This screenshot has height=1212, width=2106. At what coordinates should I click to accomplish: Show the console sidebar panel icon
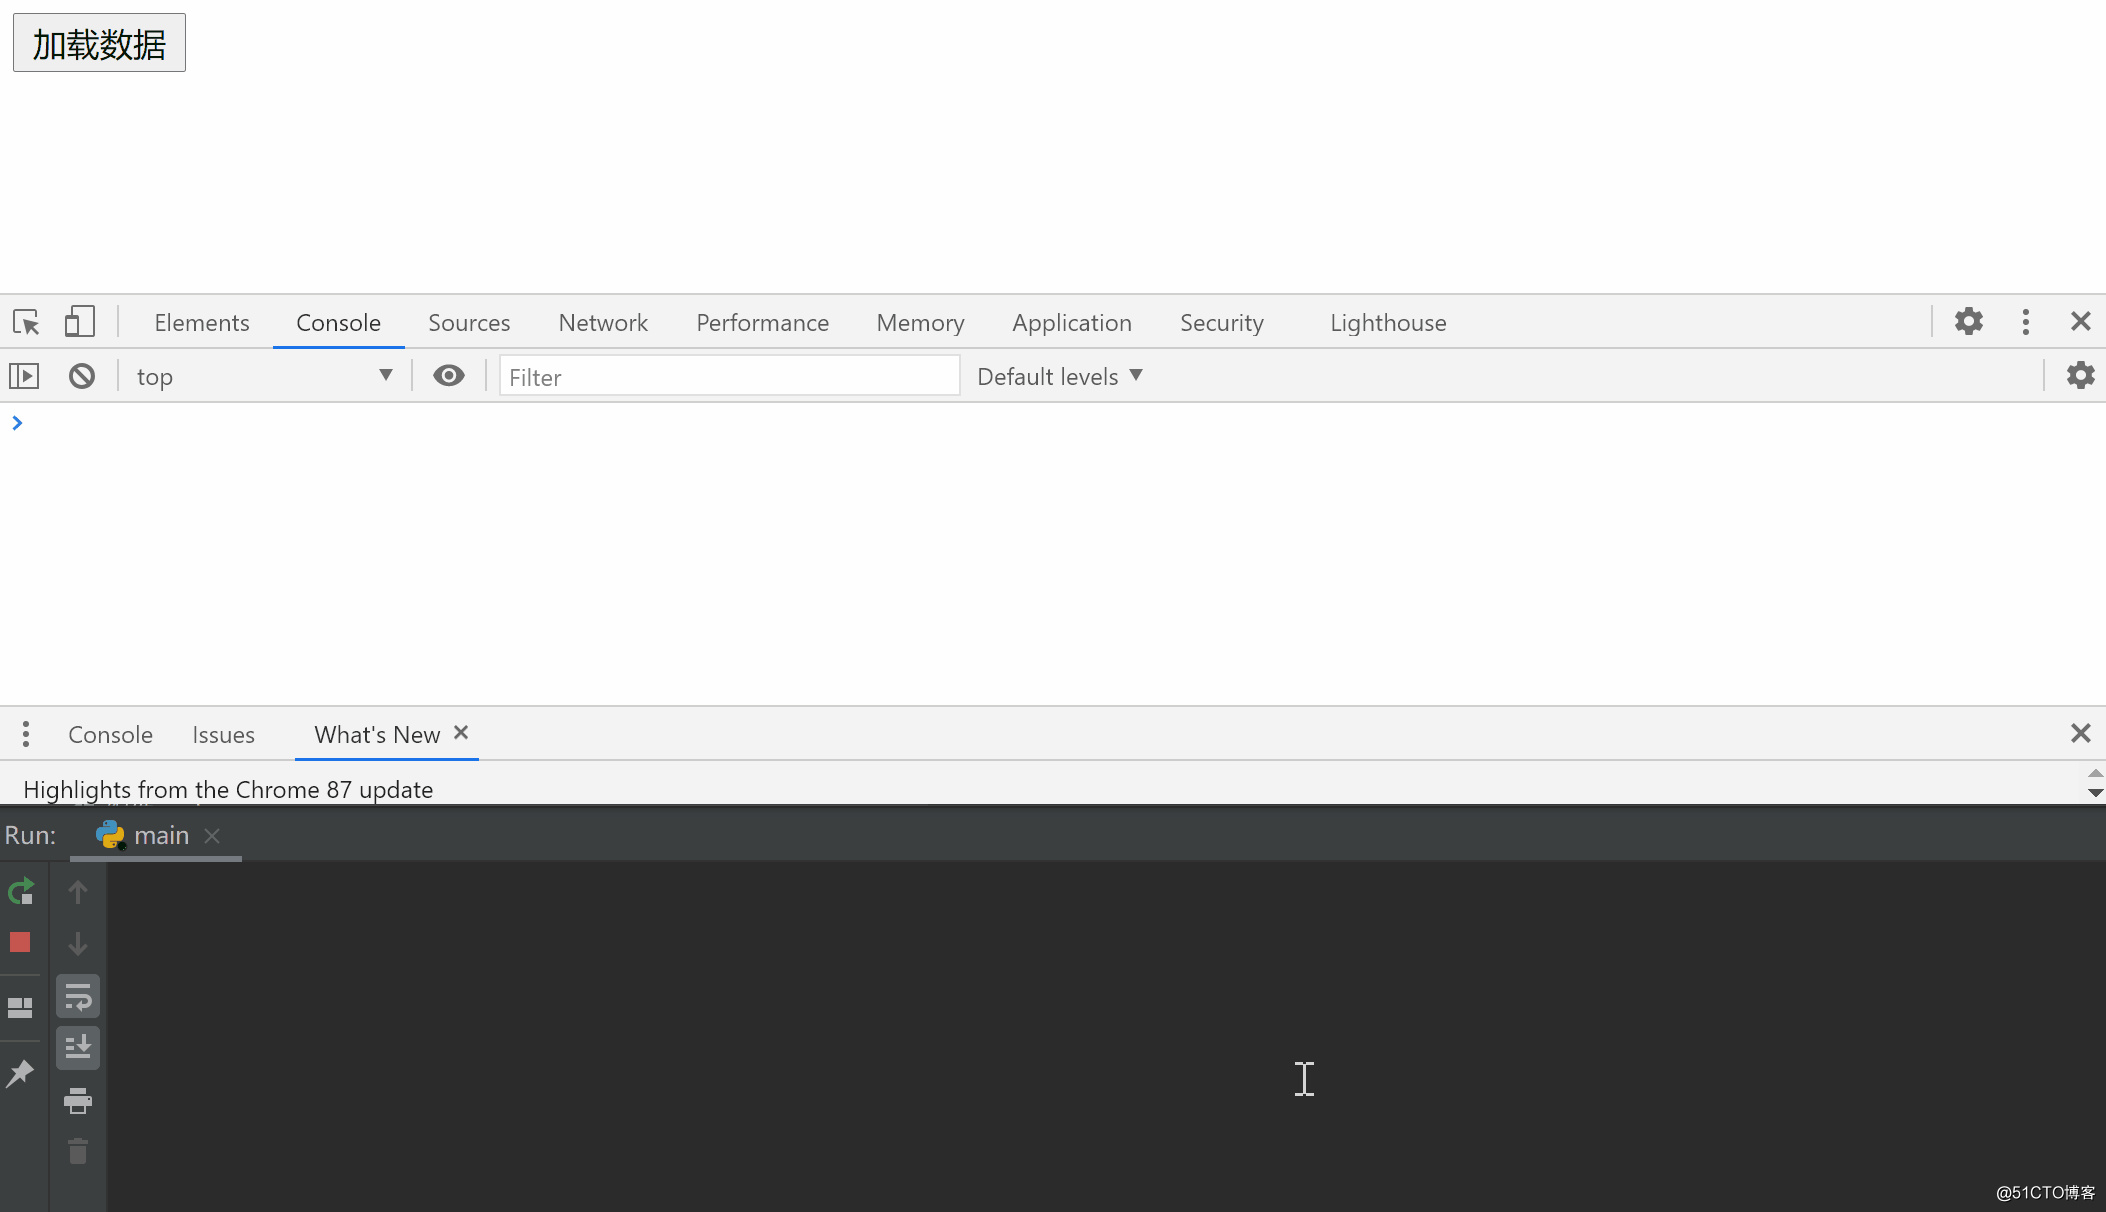click(24, 376)
